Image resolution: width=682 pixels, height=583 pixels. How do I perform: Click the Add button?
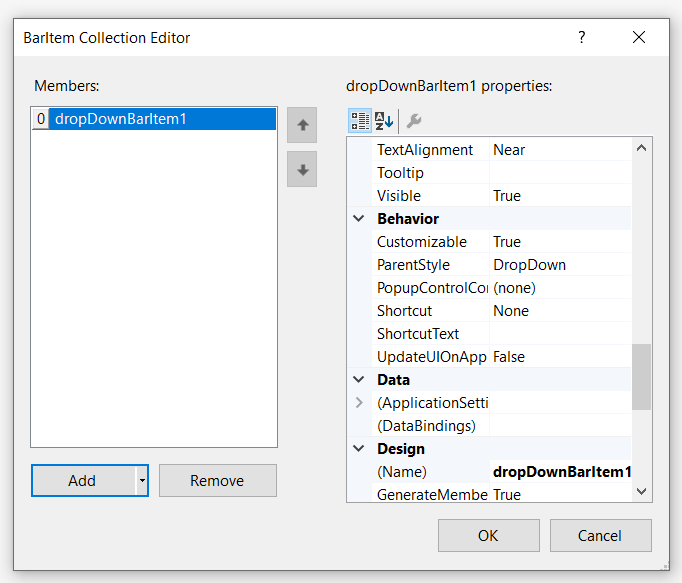point(84,480)
